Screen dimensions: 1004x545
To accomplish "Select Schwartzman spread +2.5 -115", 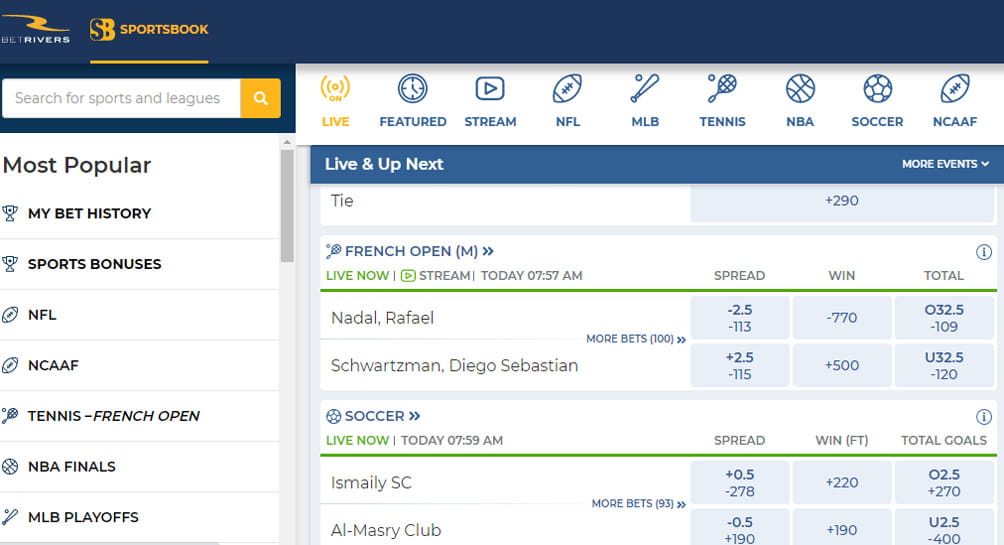I will [x=740, y=365].
